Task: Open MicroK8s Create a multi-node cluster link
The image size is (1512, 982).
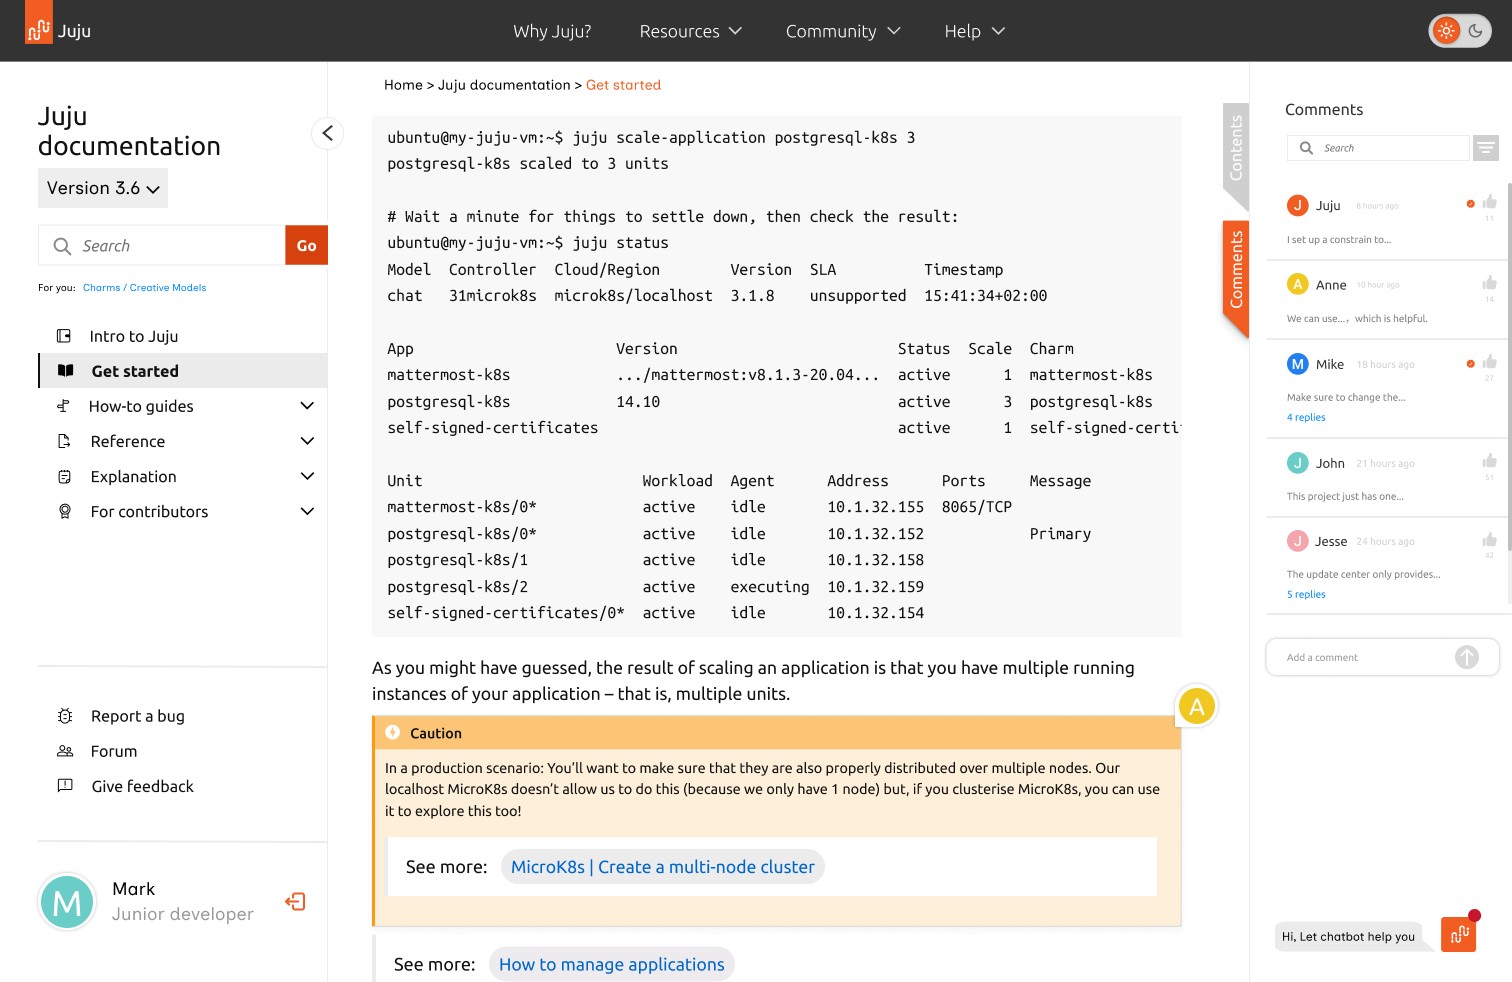Action: [x=662, y=867]
